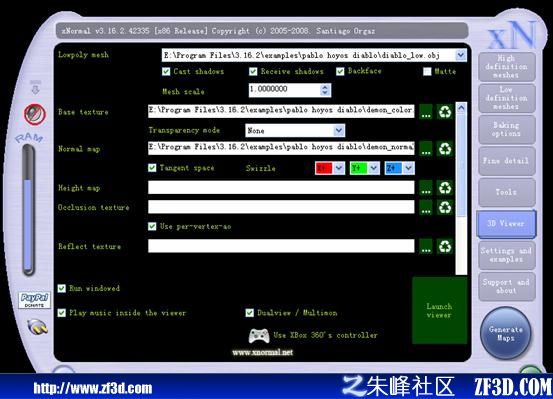This screenshot has width=553, height=399.
Task: Reset Occlusion texture using recycle icon
Action: 445,207
